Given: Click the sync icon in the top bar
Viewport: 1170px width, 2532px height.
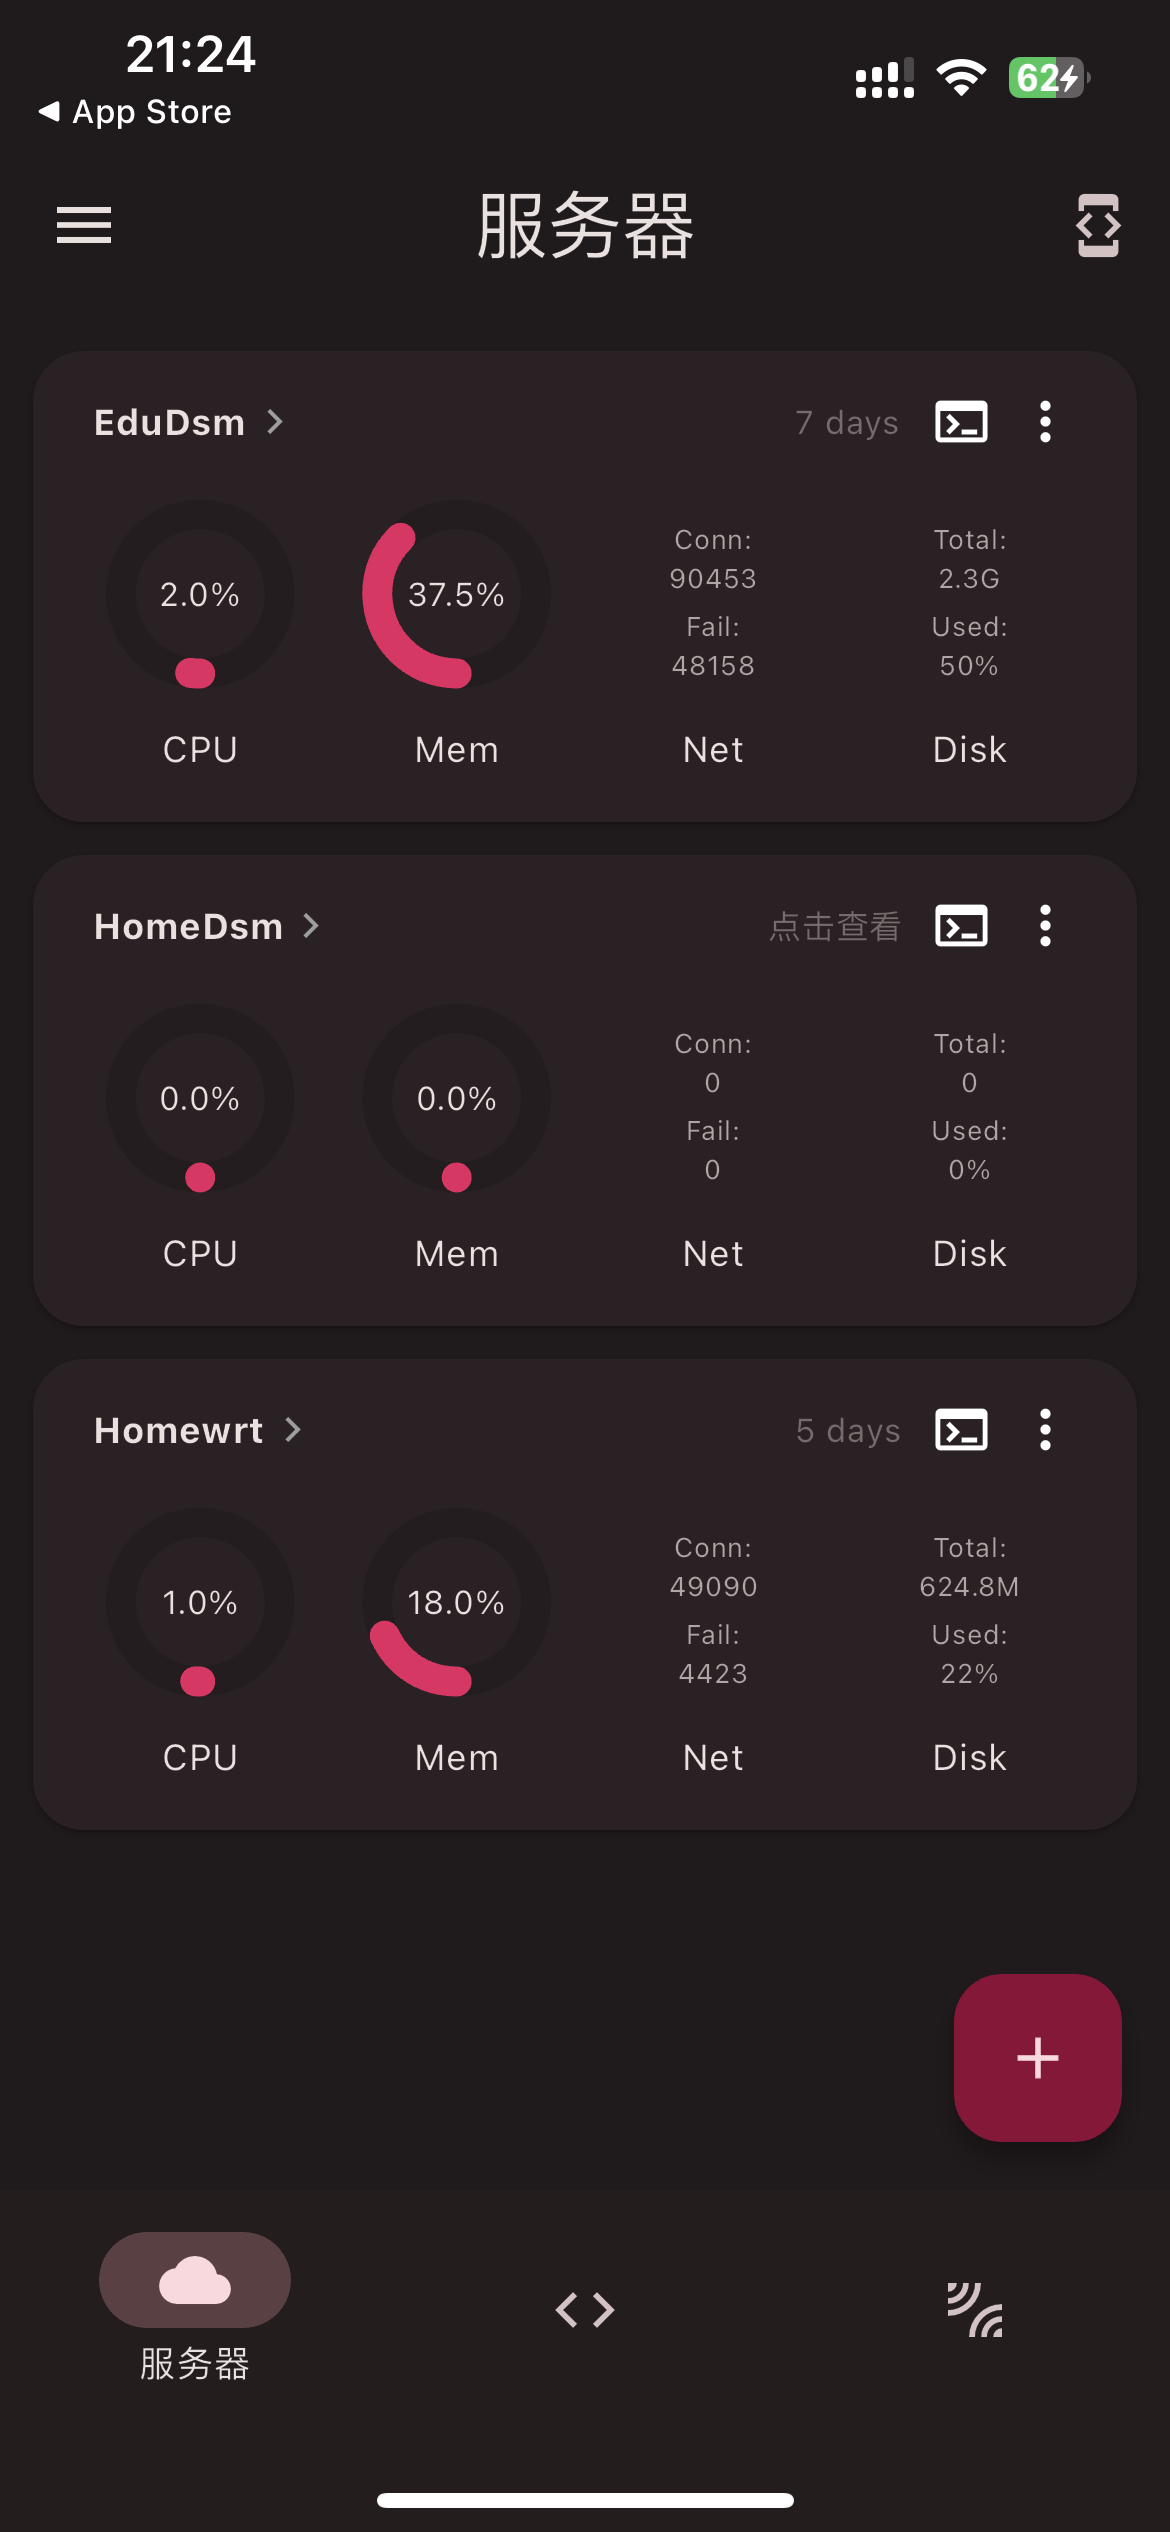Looking at the screenshot, I should point(1096,226).
